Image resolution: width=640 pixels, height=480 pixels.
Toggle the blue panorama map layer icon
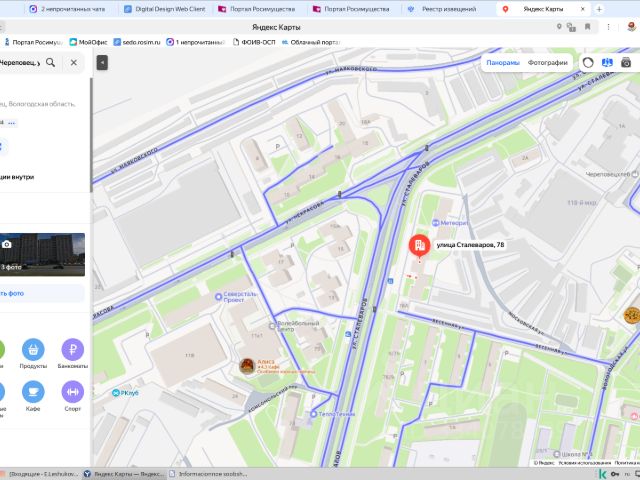607,62
